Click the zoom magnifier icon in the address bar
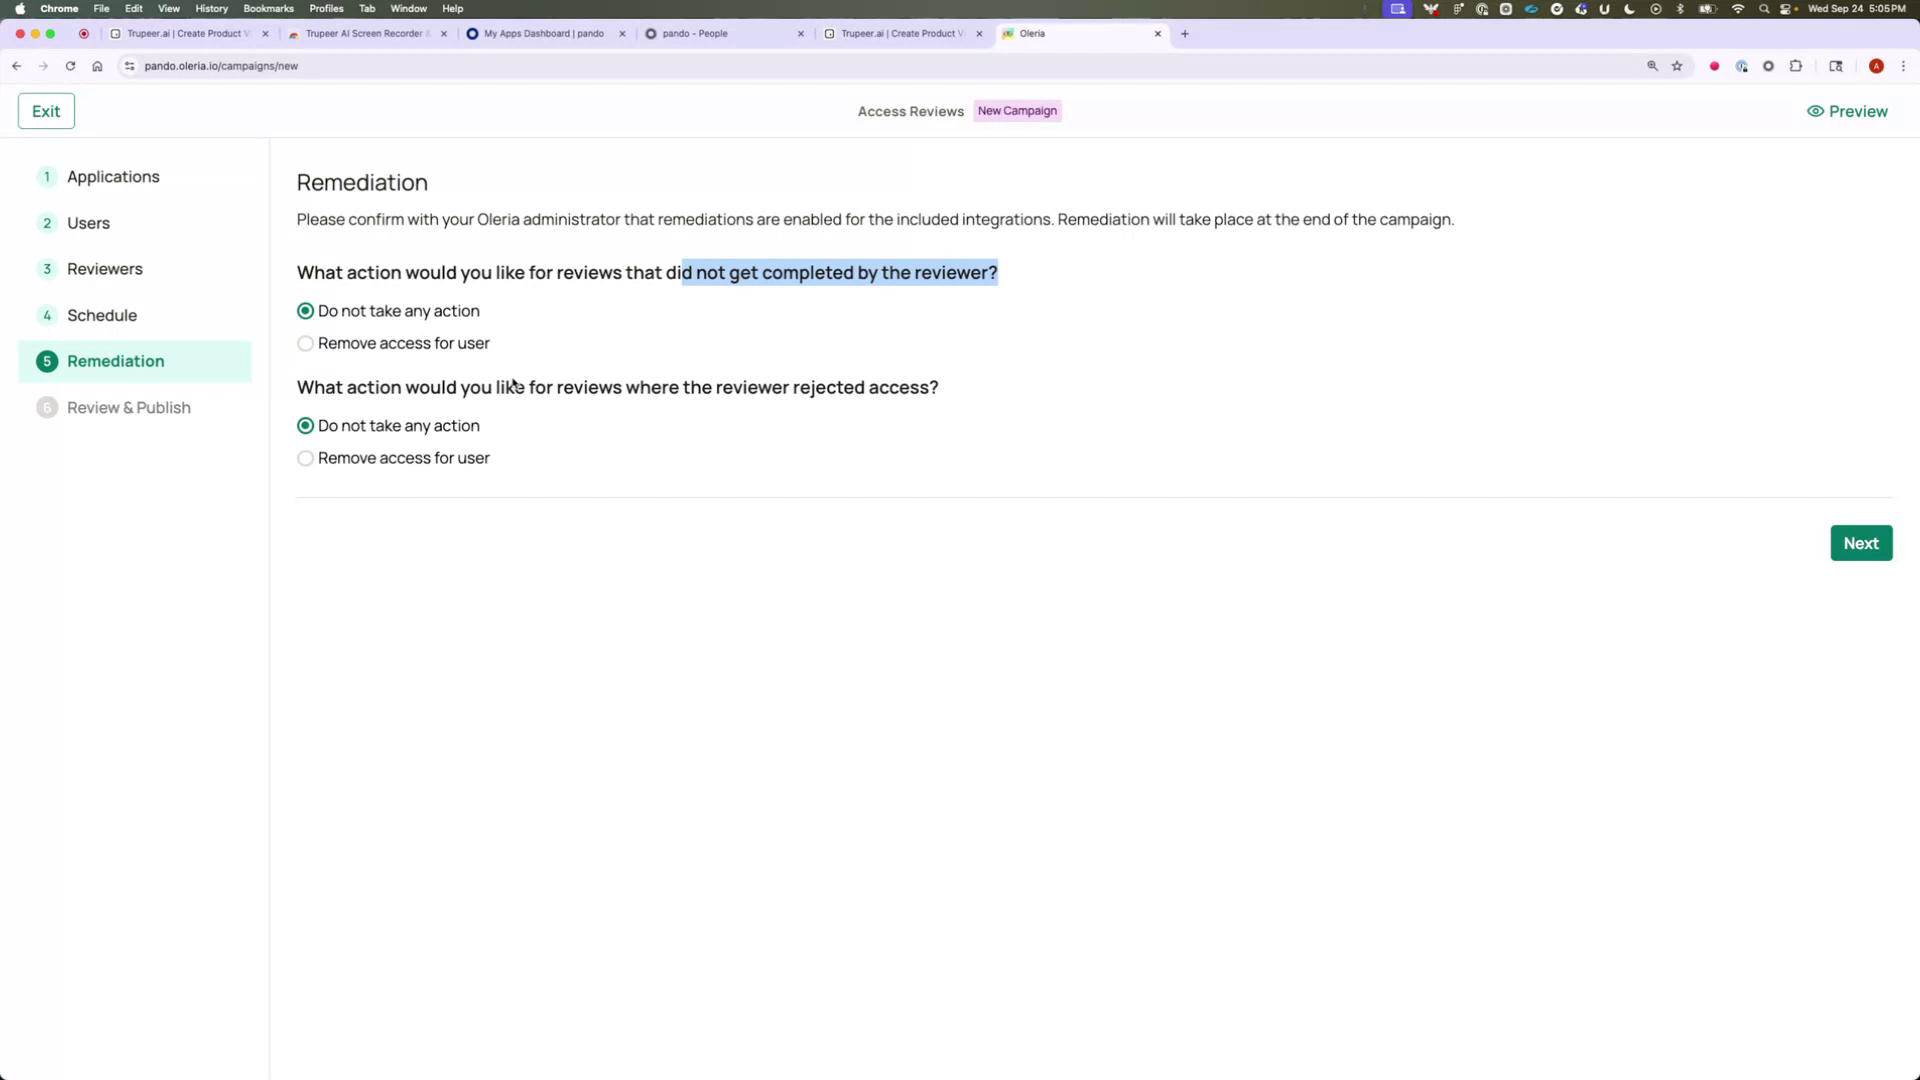The image size is (1920, 1080). click(x=1652, y=66)
